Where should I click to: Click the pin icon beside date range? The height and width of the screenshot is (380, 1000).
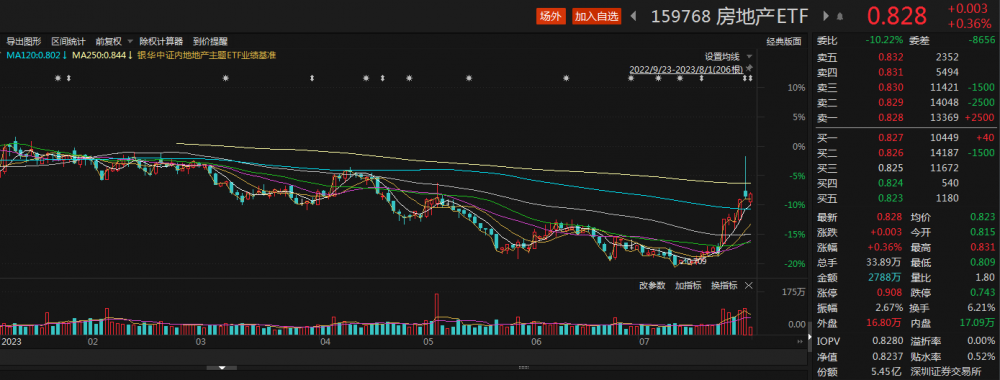749,68
